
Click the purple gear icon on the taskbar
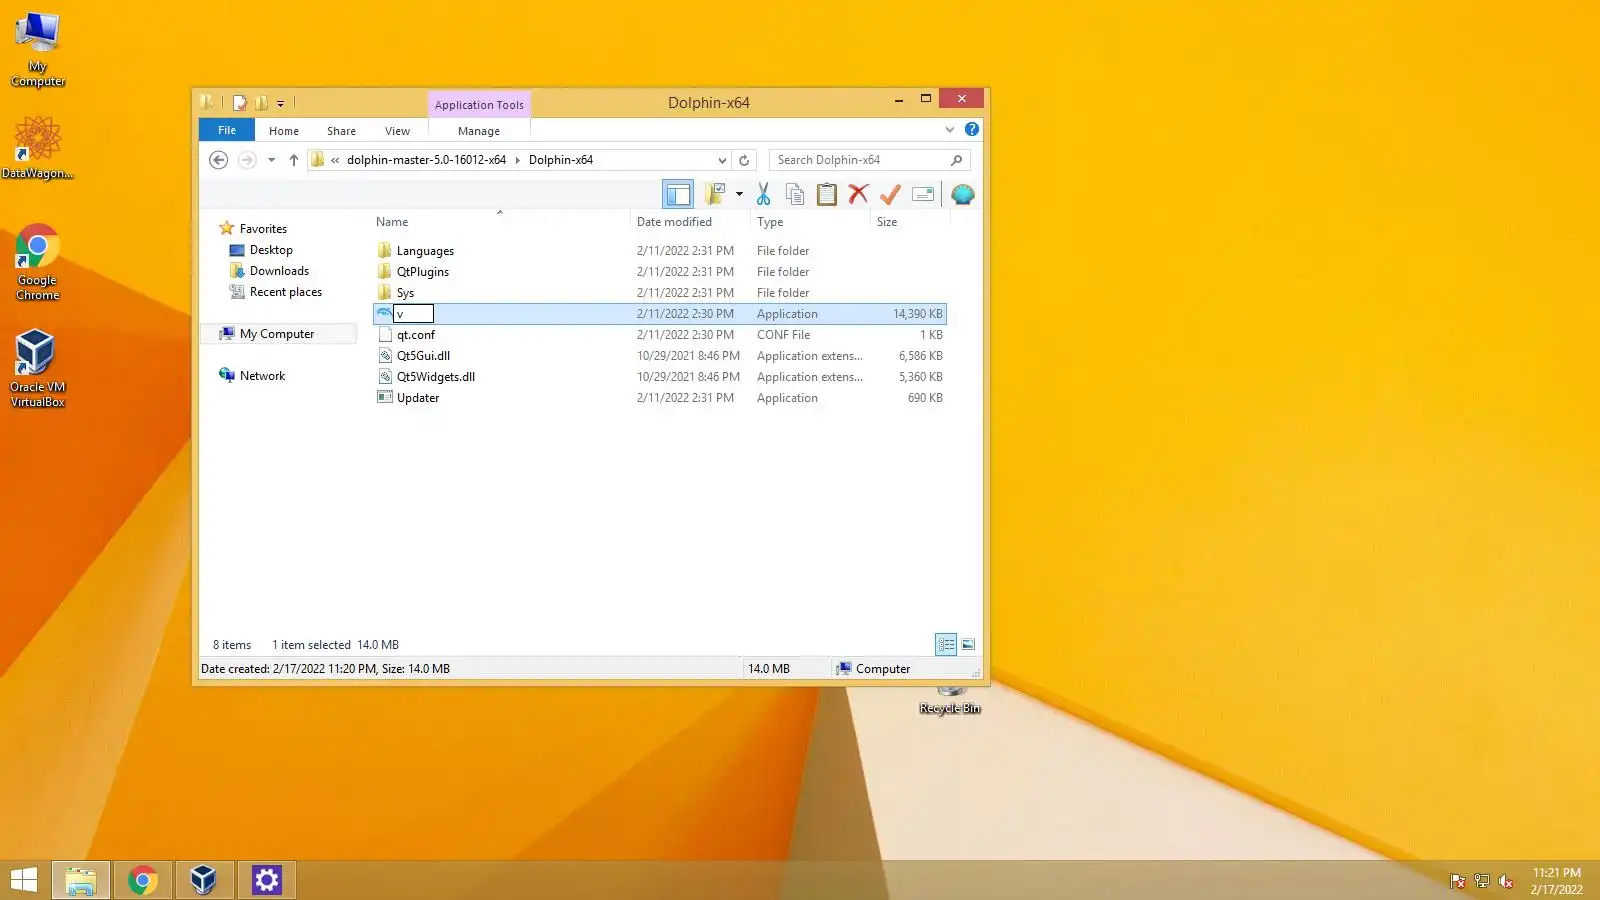coord(266,880)
